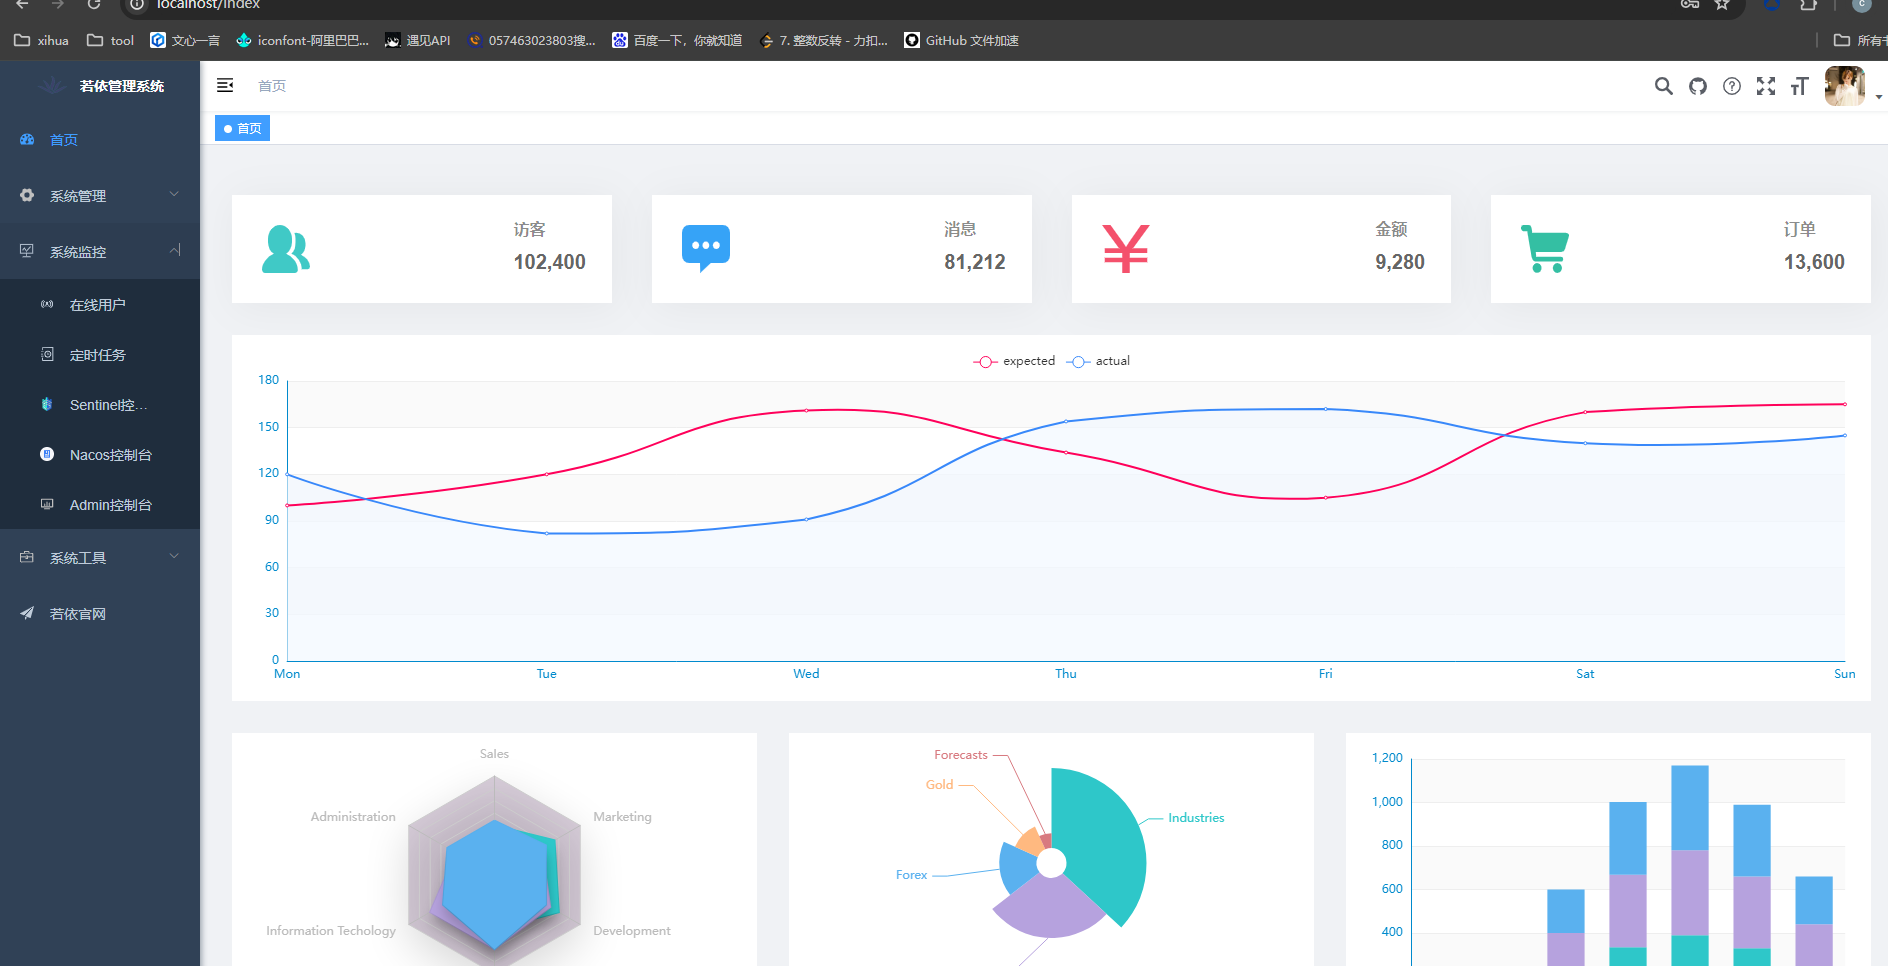The height and width of the screenshot is (966, 1888).
Task: Collapse the 系统监控 menu arrow
Action: pyautogui.click(x=174, y=250)
